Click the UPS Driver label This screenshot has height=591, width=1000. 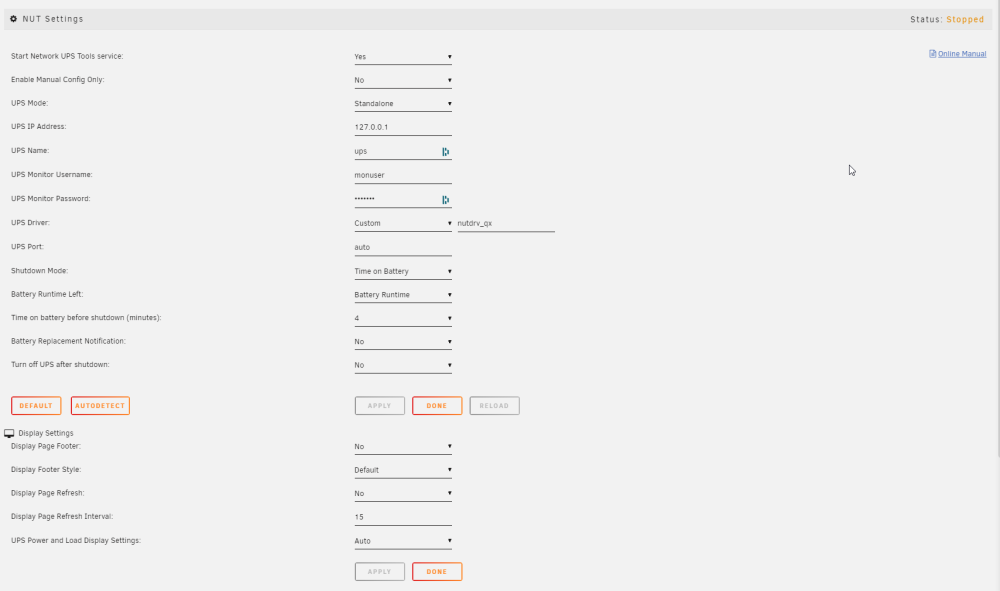[x=30, y=223]
